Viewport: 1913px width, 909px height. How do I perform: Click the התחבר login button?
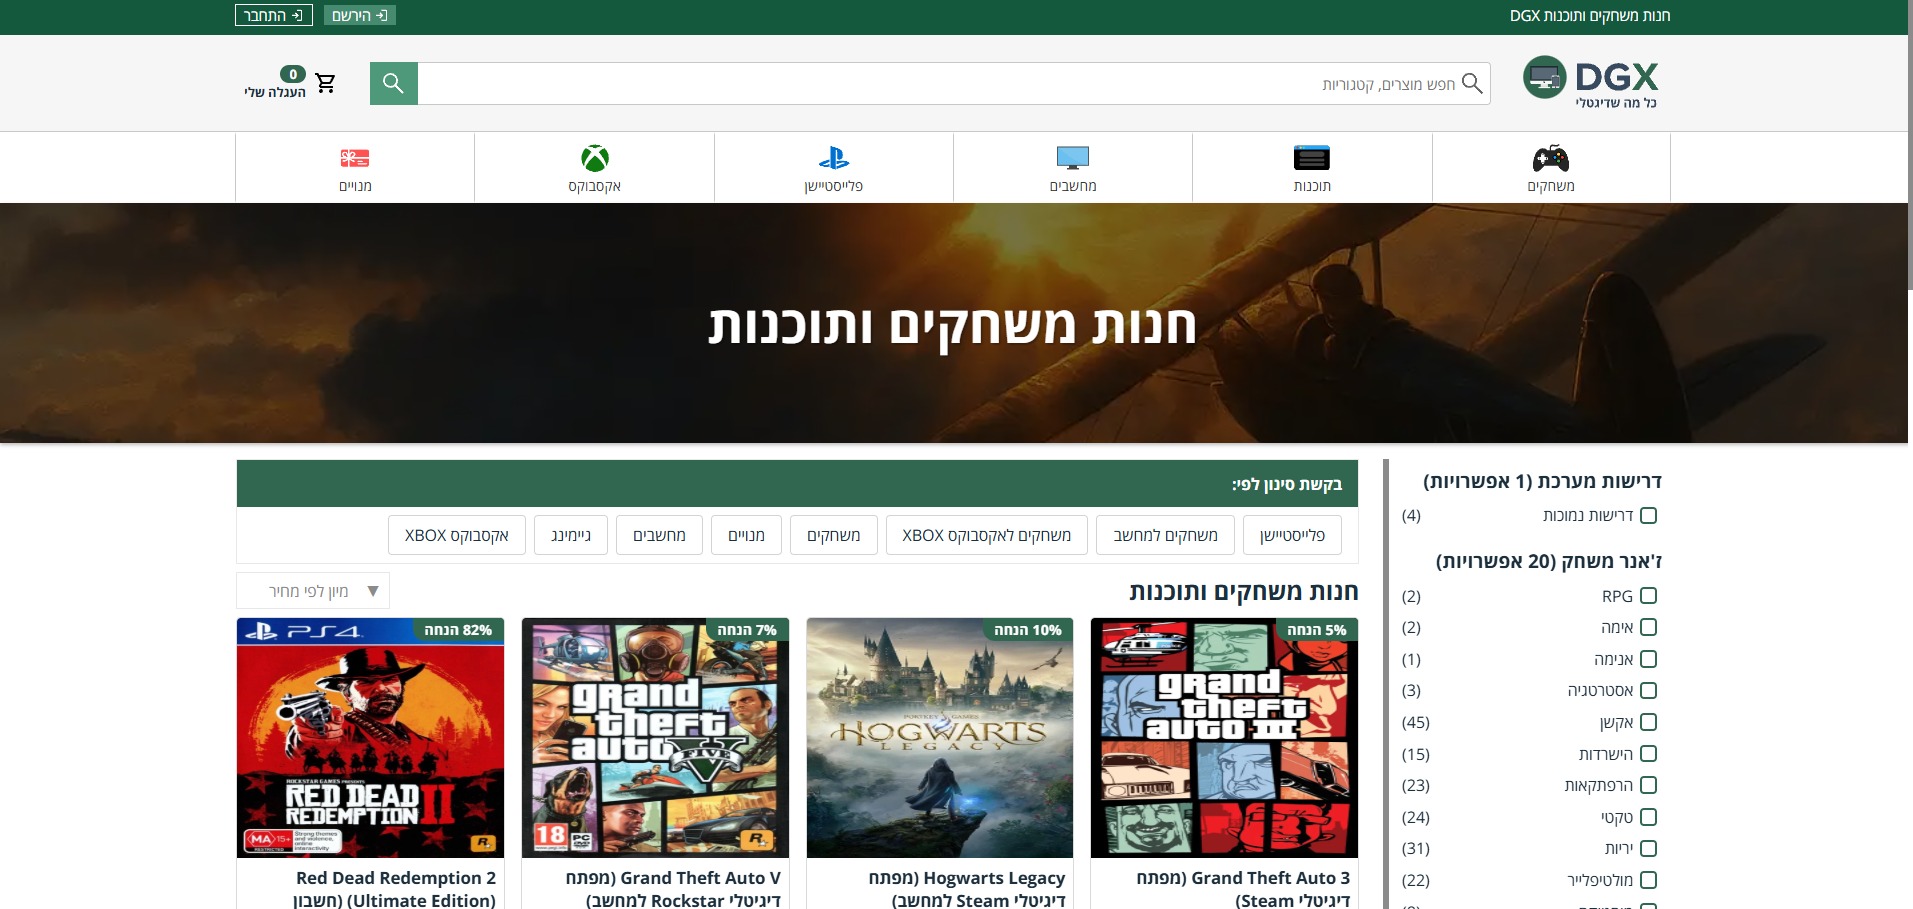[x=274, y=15]
